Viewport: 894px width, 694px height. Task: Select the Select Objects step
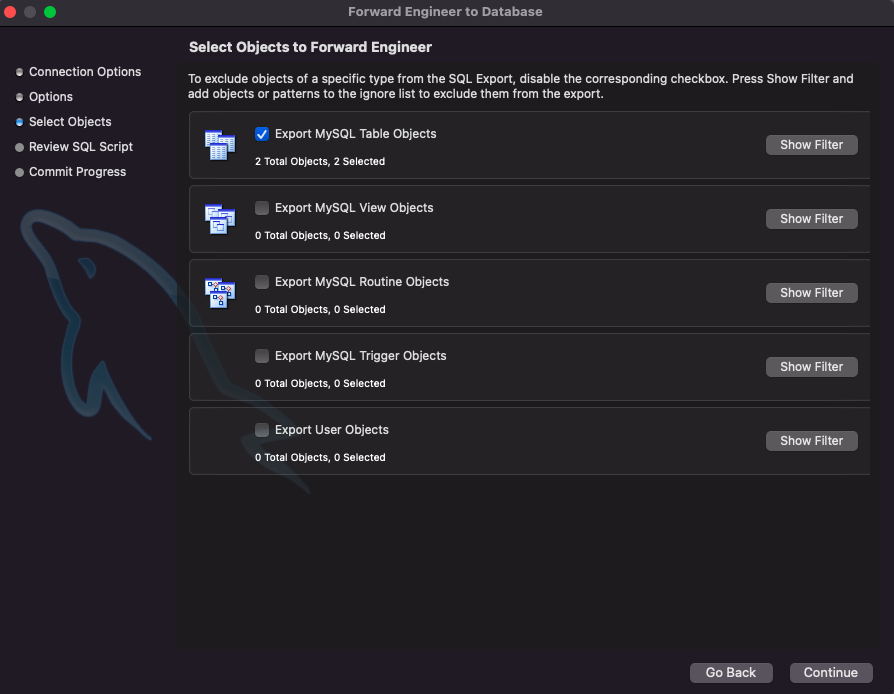[x=64, y=122]
